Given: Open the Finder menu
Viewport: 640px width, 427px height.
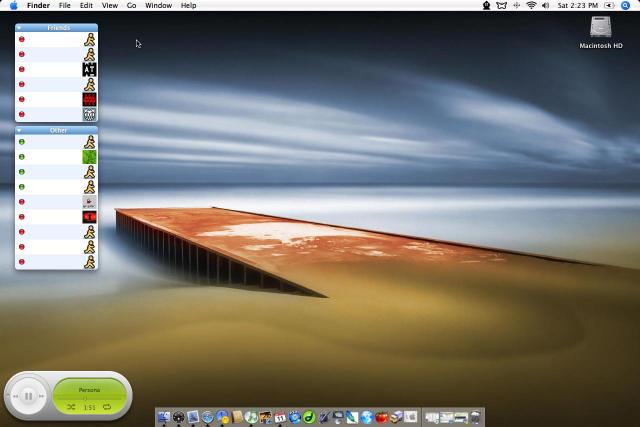Looking at the screenshot, I should point(38,5).
